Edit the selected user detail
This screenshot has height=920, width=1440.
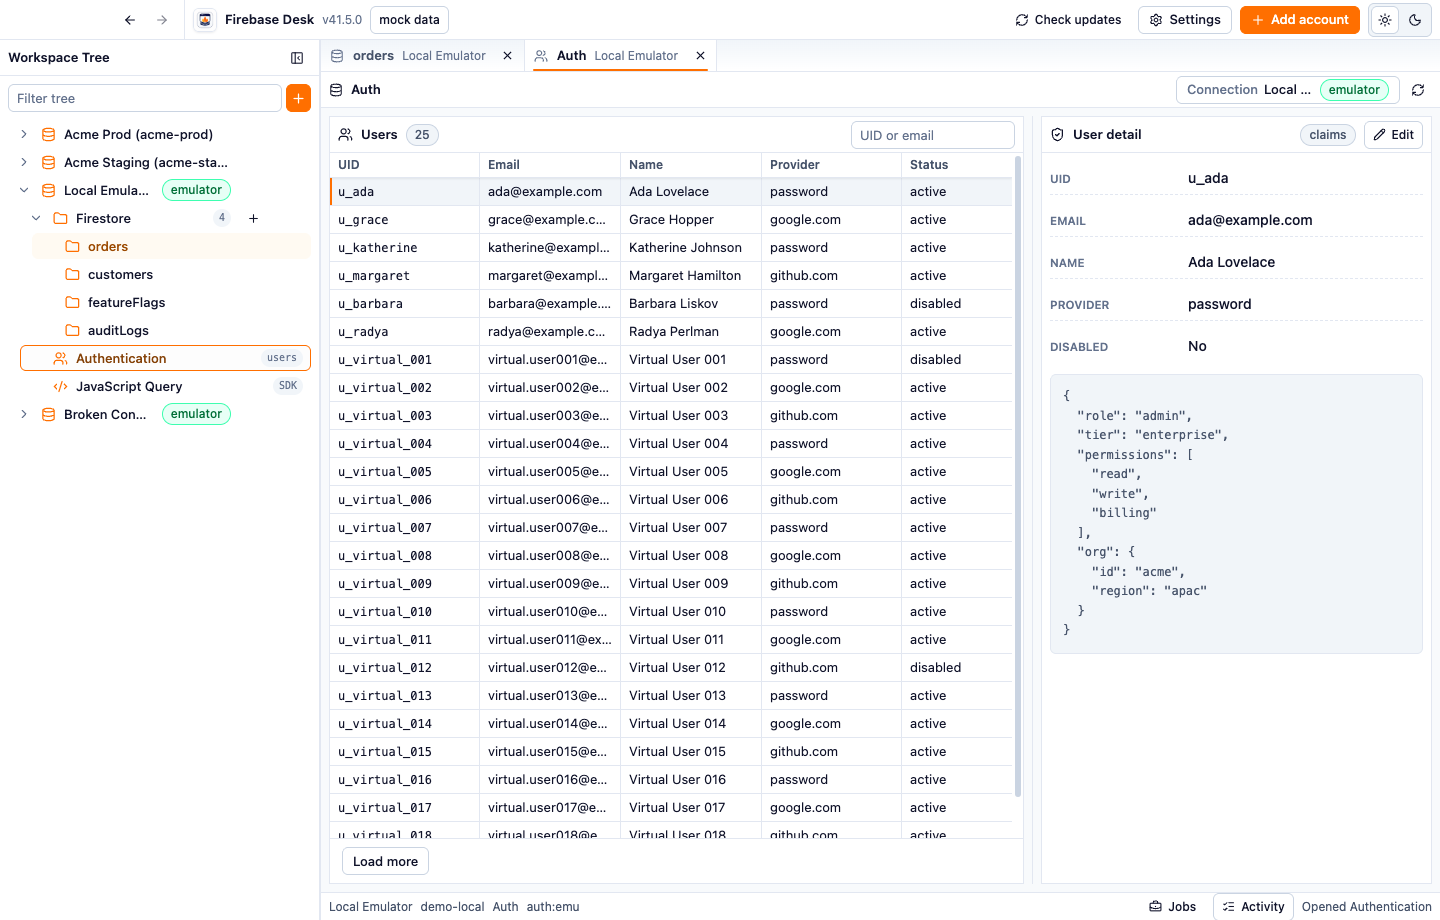tap(1393, 135)
